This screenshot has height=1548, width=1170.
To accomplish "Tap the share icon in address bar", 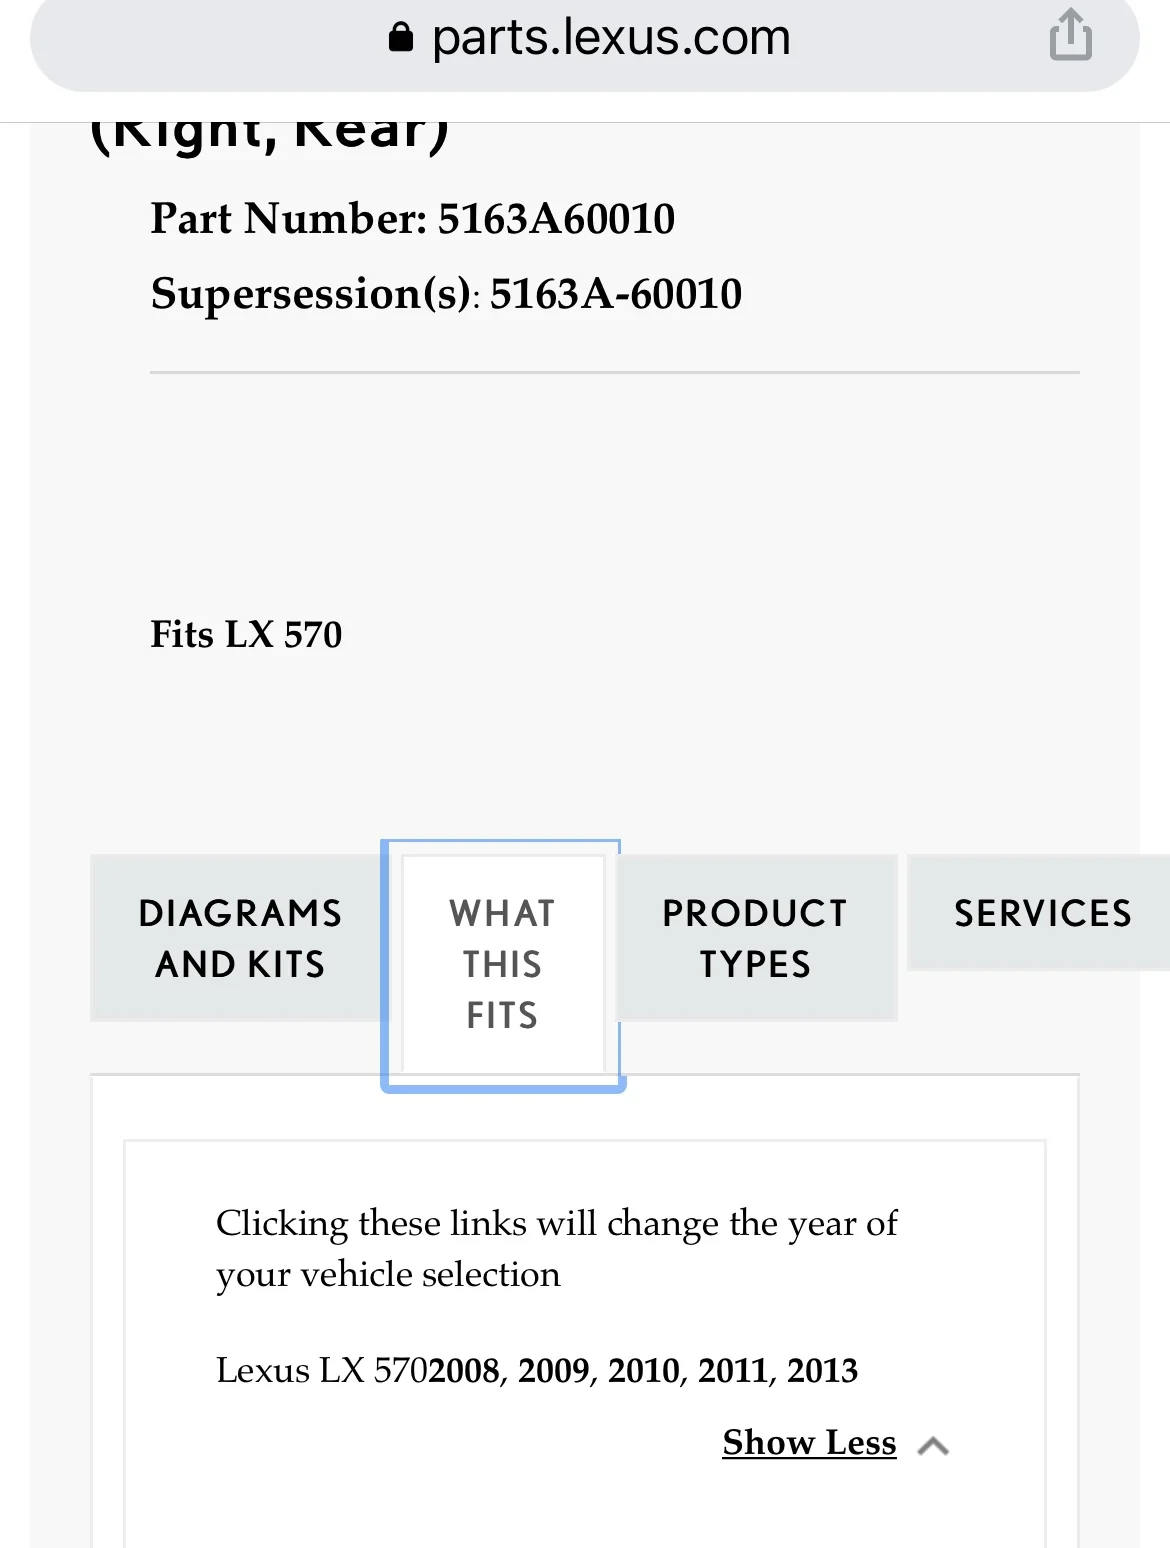I will pyautogui.click(x=1070, y=36).
